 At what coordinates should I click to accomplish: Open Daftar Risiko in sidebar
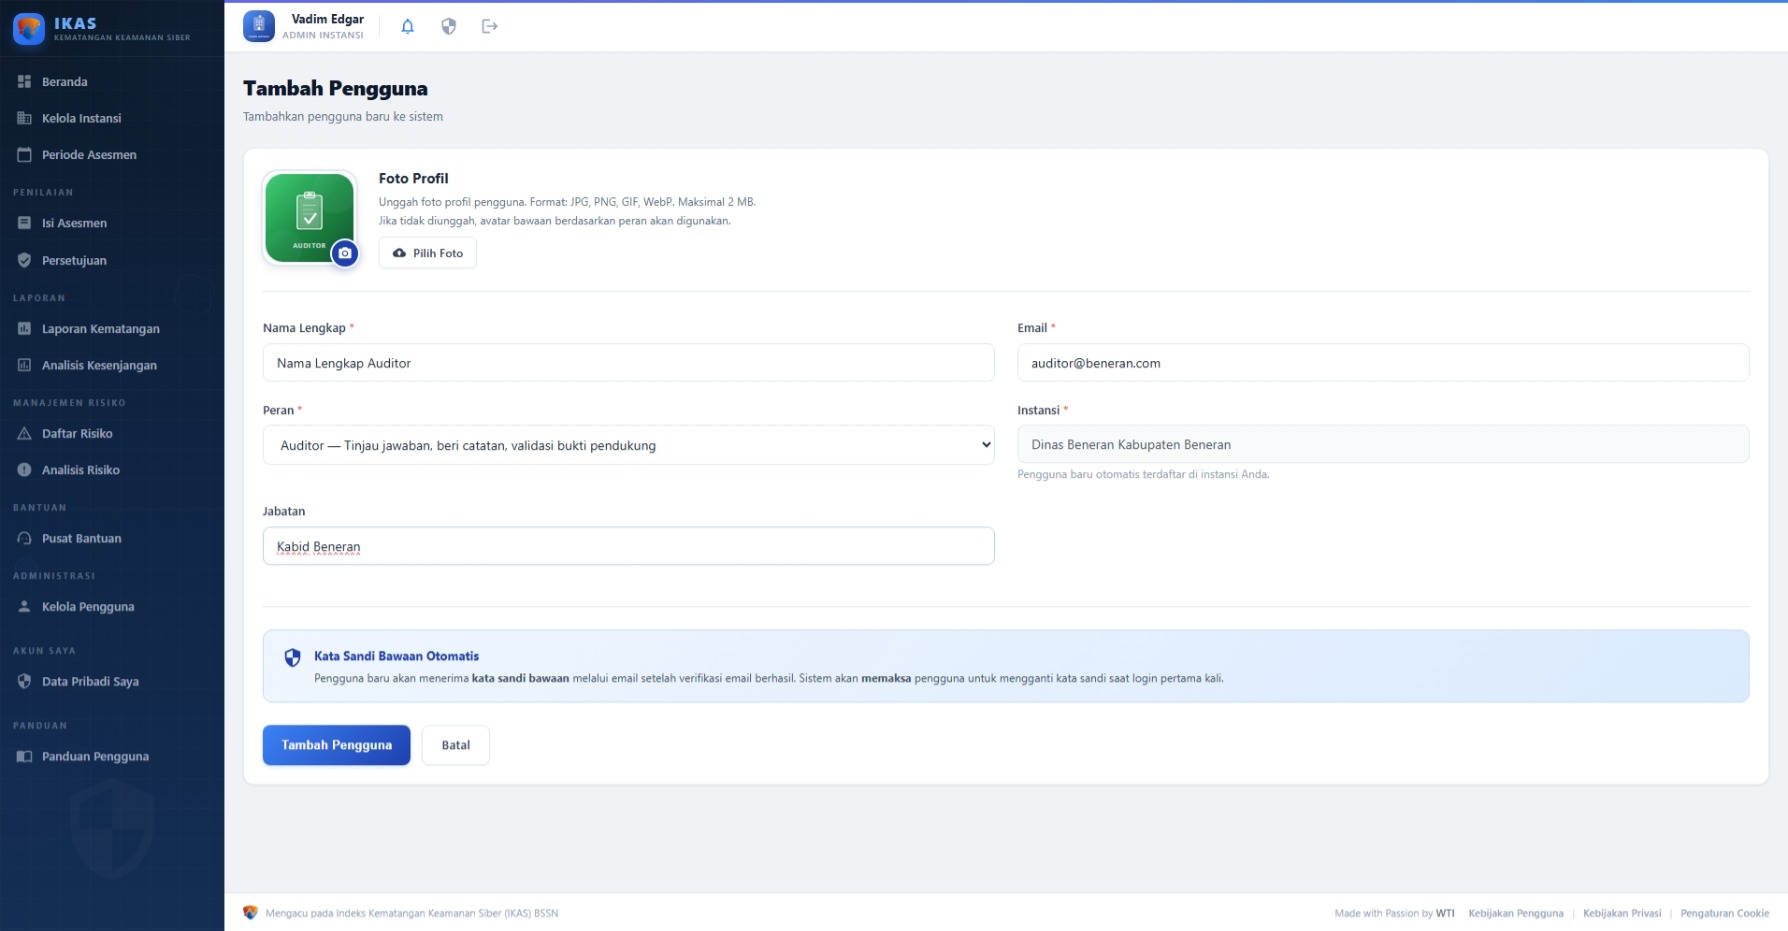pos(77,434)
